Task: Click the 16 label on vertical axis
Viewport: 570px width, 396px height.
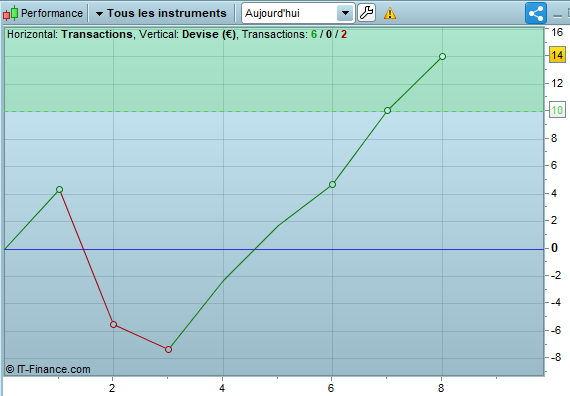Action: click(x=557, y=32)
